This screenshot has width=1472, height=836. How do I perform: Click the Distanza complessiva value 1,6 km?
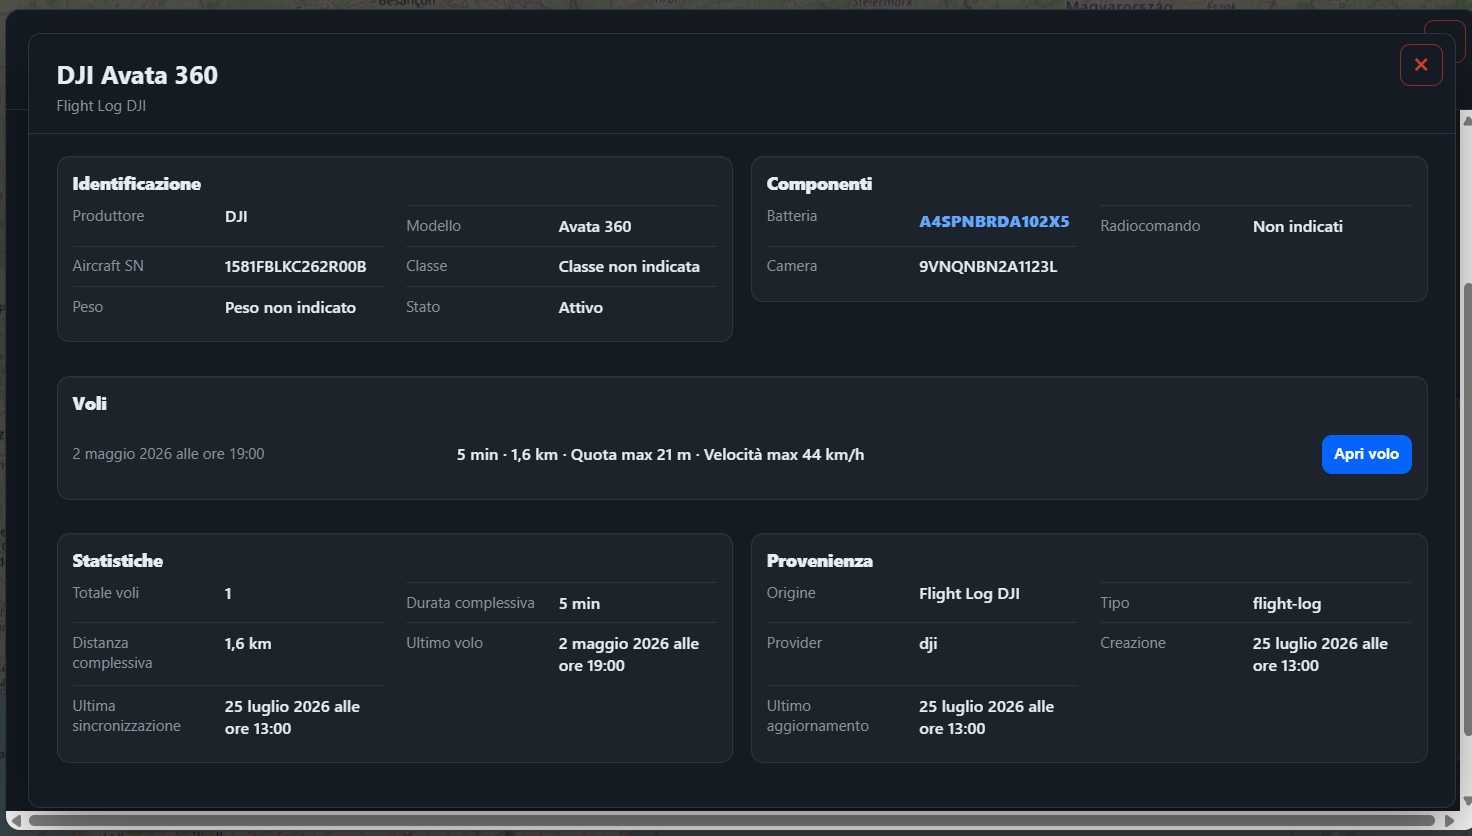pyautogui.click(x=248, y=644)
